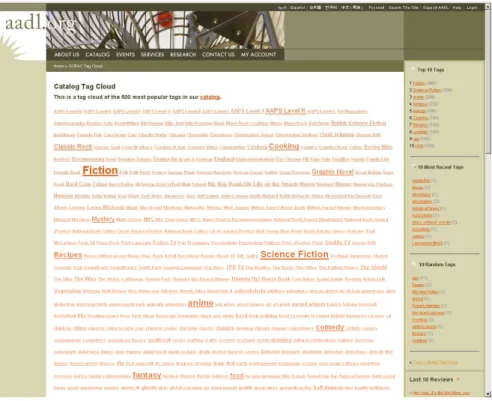This screenshot has width=492, height=401.
Task: Open MY ACCOUNT from the navigation bar
Action: [259, 55]
